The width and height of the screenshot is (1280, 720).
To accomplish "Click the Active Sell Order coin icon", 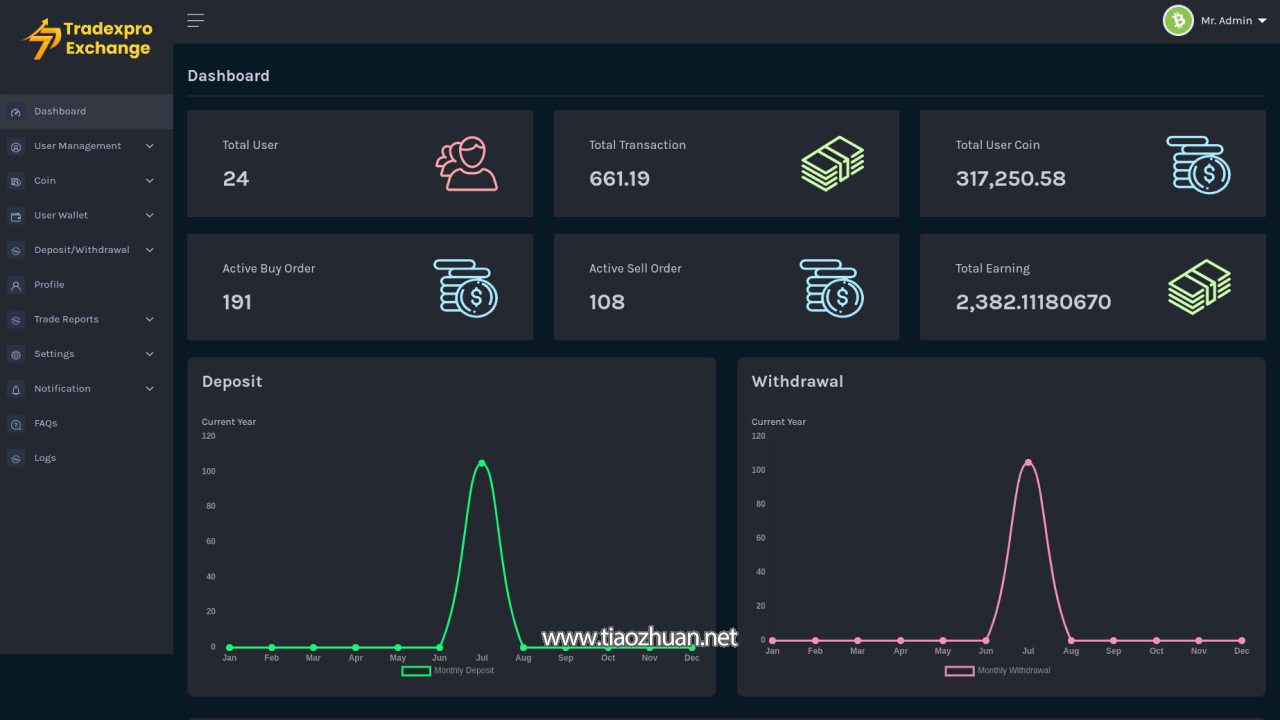I will coord(831,288).
